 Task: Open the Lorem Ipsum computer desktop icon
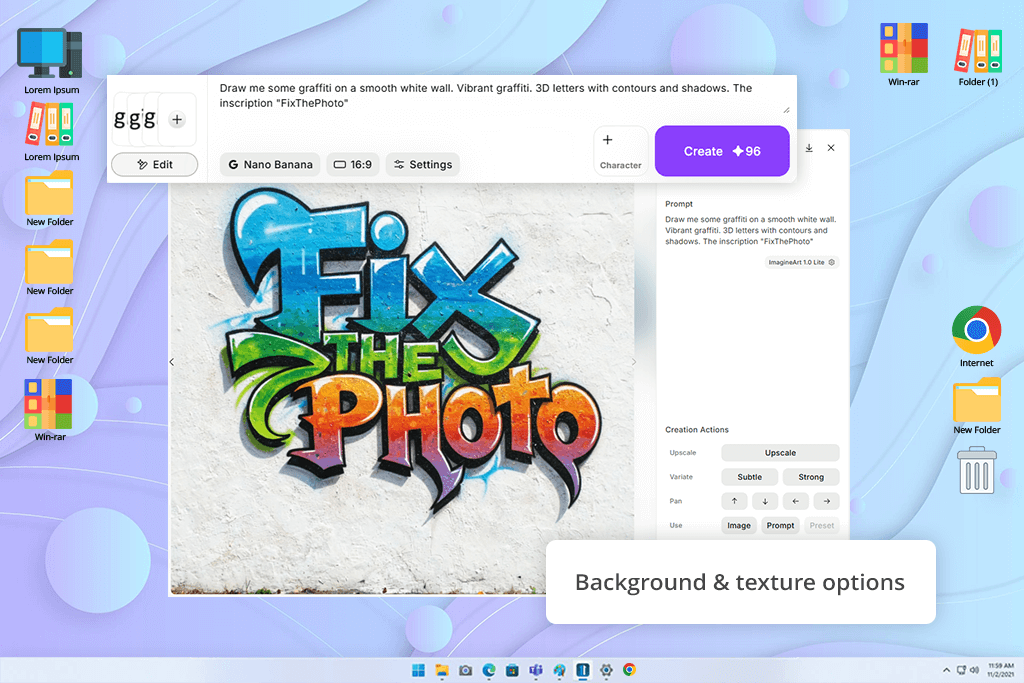50,61
